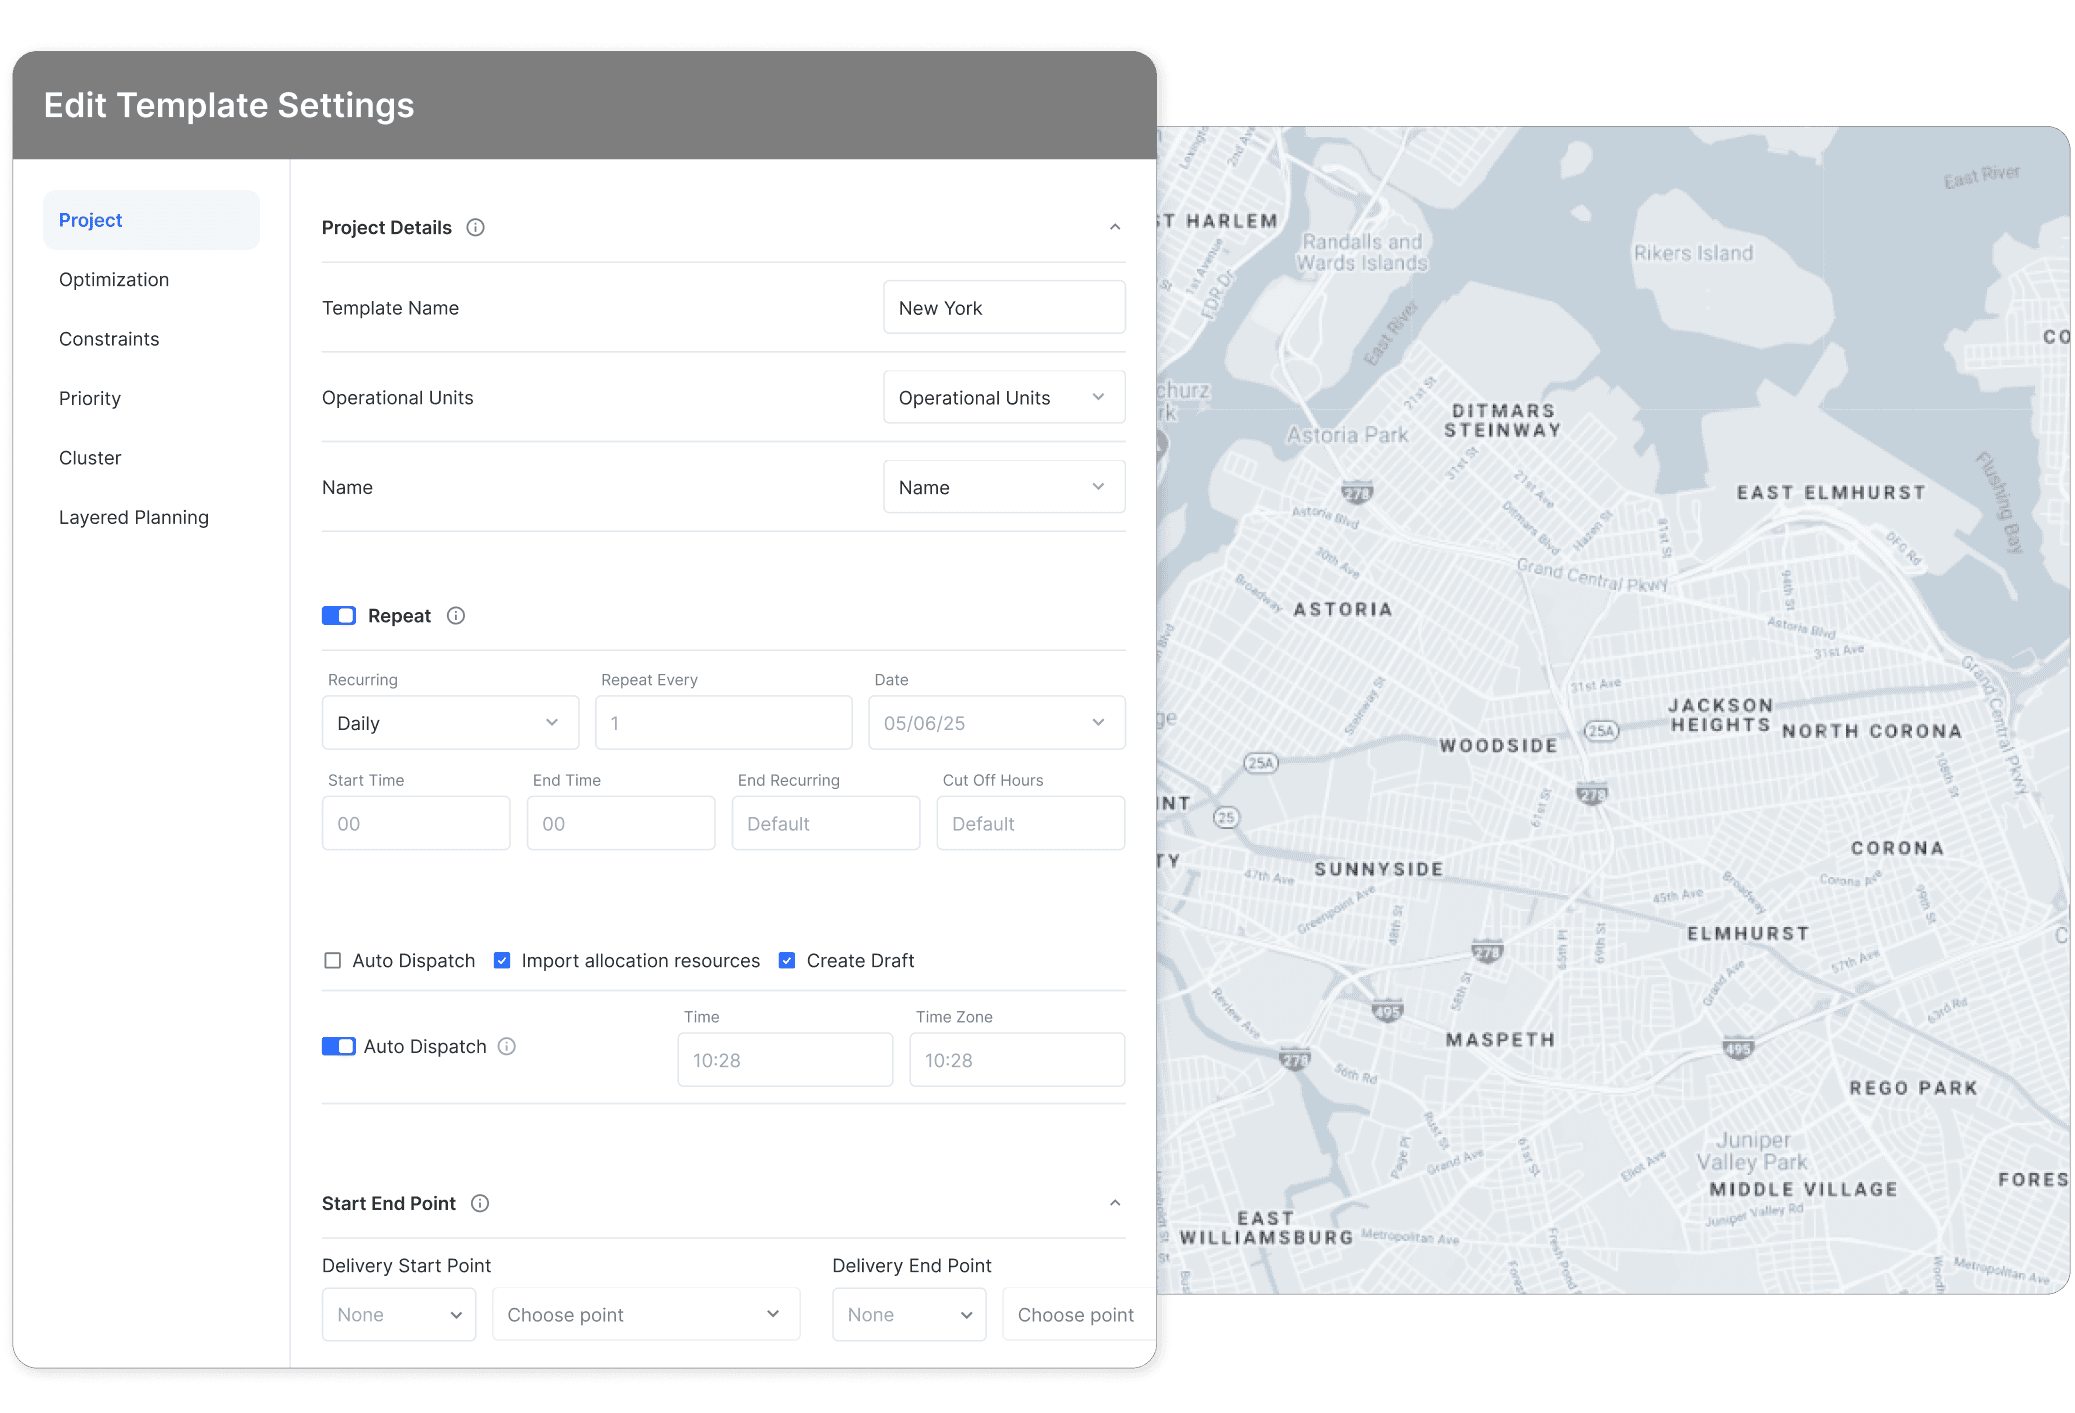2075x1413 pixels.
Task: Open Delivery End Point Choose point dropdown
Action: 1079,1314
